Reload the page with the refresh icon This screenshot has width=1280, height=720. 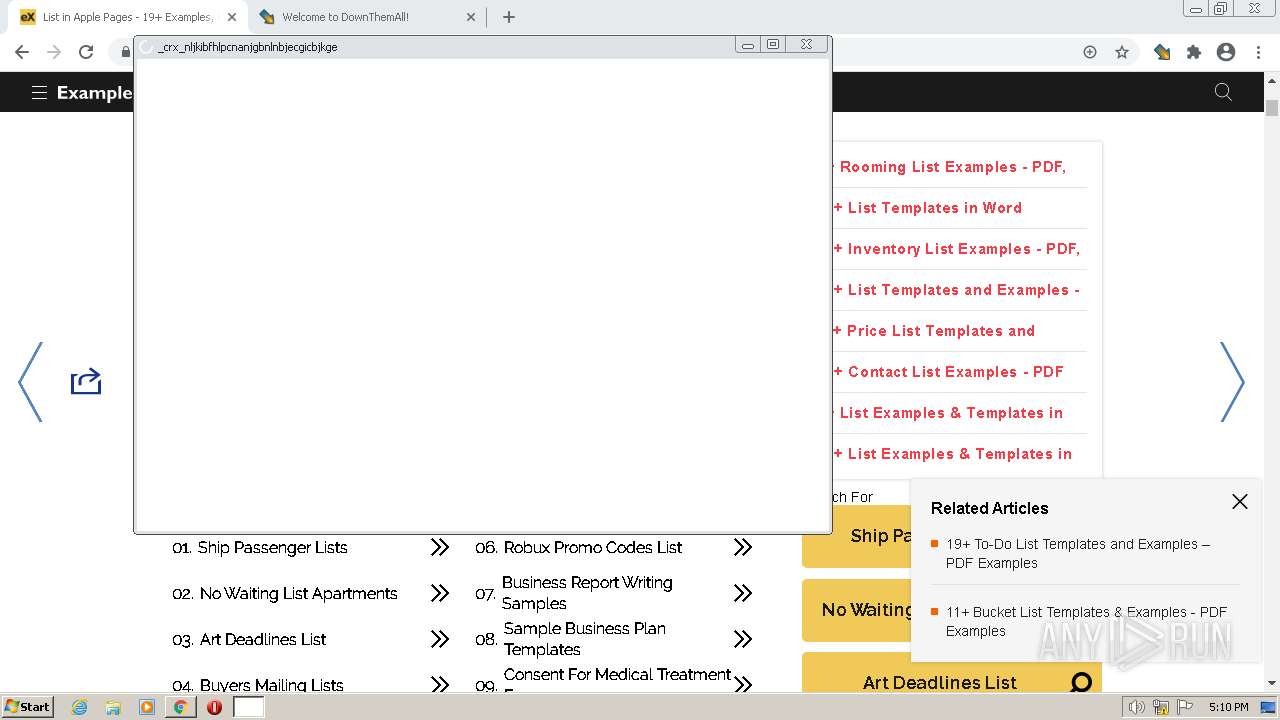point(86,52)
